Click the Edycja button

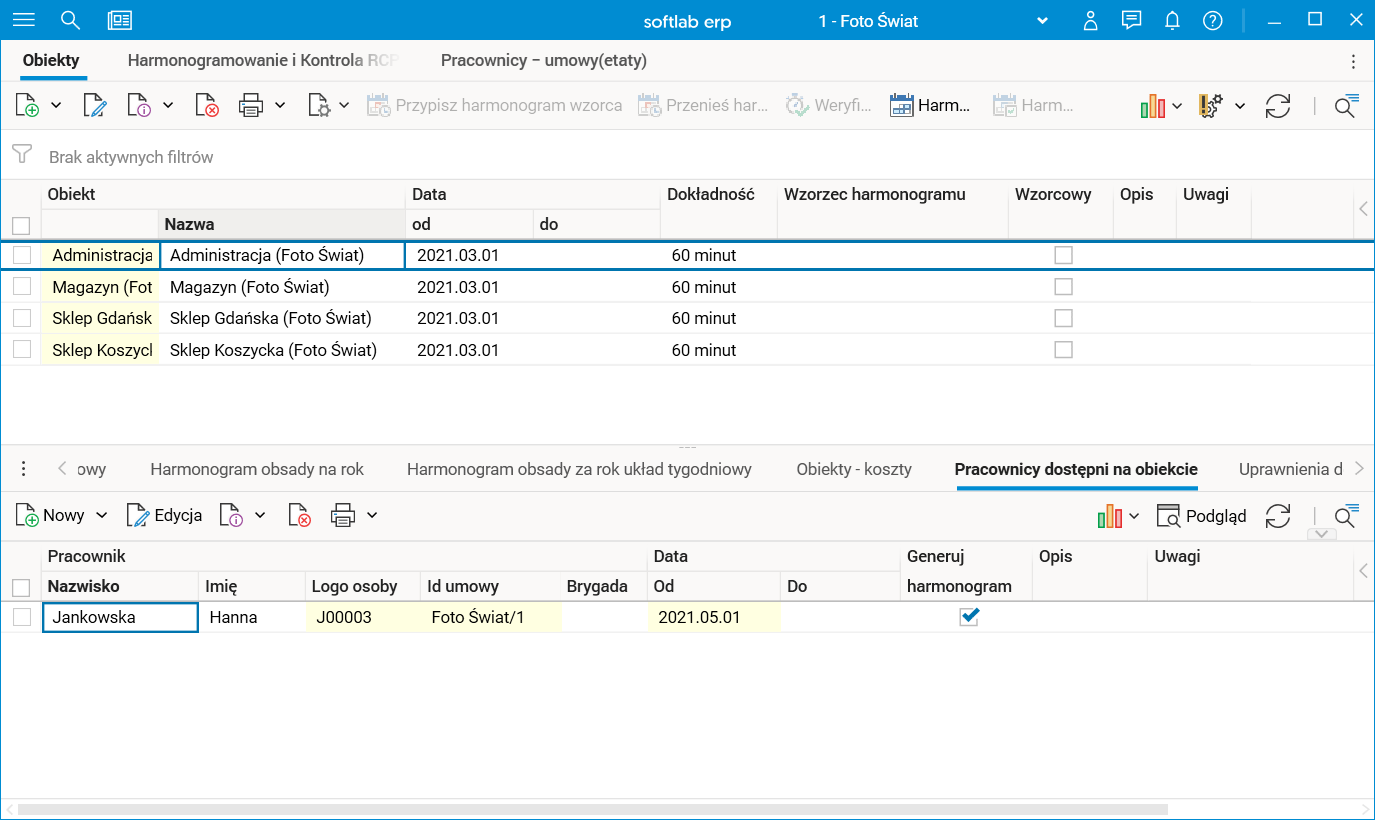click(x=165, y=516)
